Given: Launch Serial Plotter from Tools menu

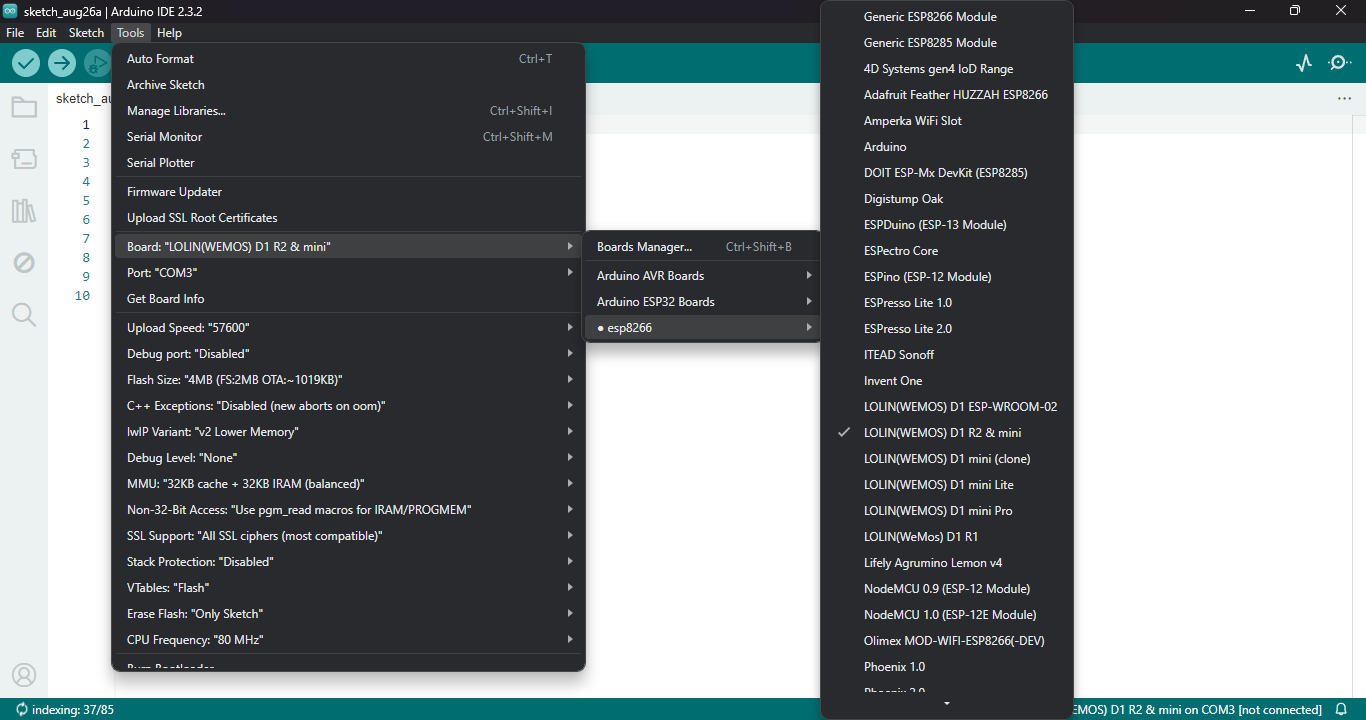Looking at the screenshot, I should tap(348, 163).
